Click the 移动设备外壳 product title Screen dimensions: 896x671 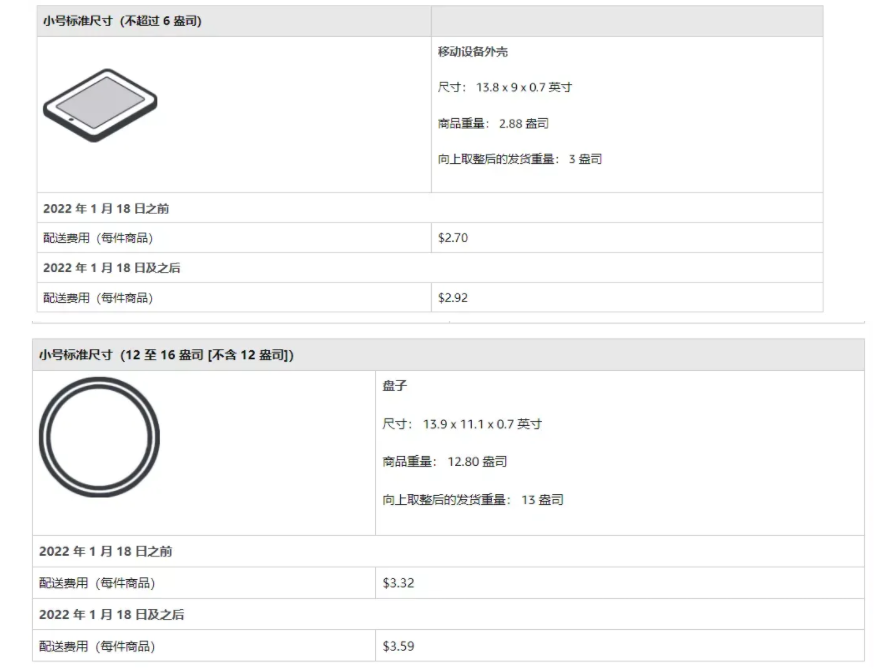473,52
